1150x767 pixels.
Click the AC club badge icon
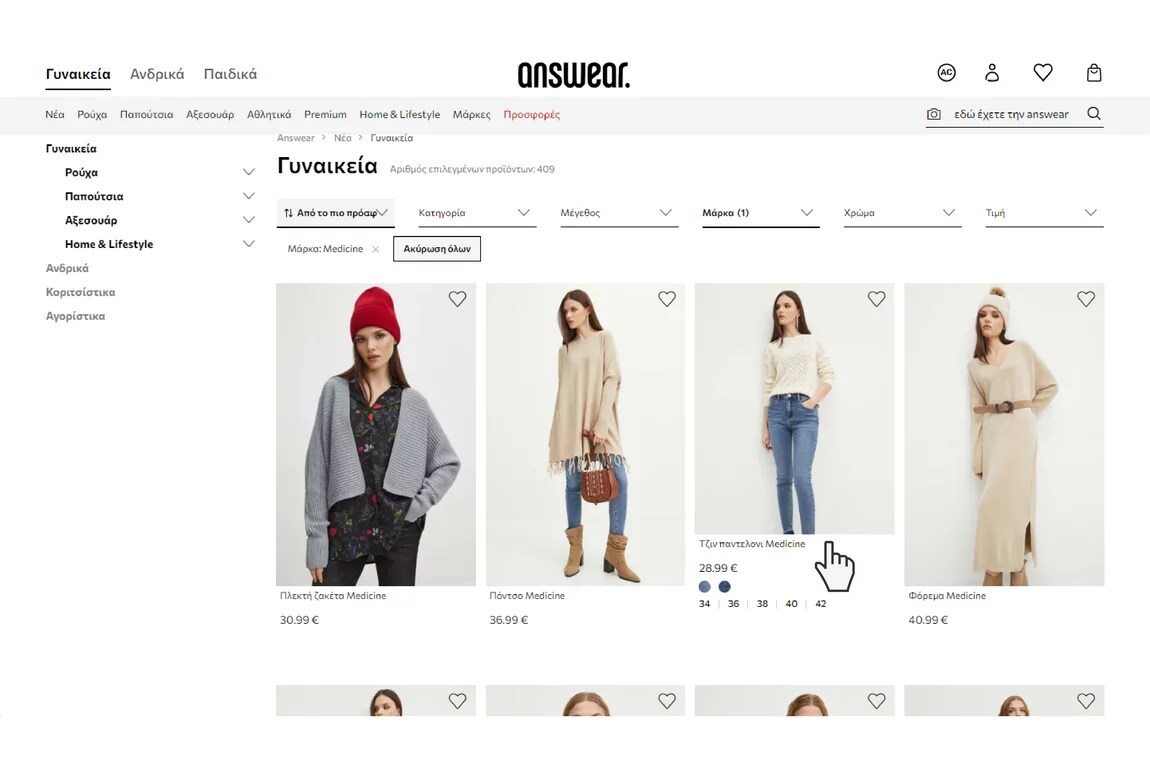click(946, 73)
